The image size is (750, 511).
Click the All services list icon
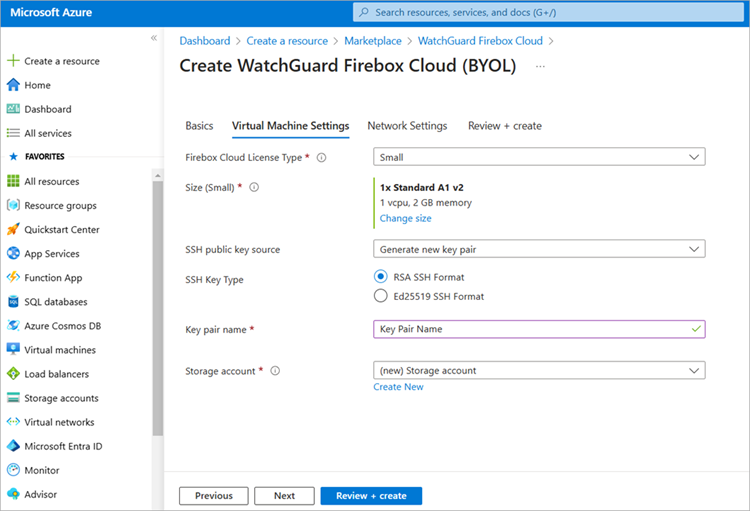point(13,133)
